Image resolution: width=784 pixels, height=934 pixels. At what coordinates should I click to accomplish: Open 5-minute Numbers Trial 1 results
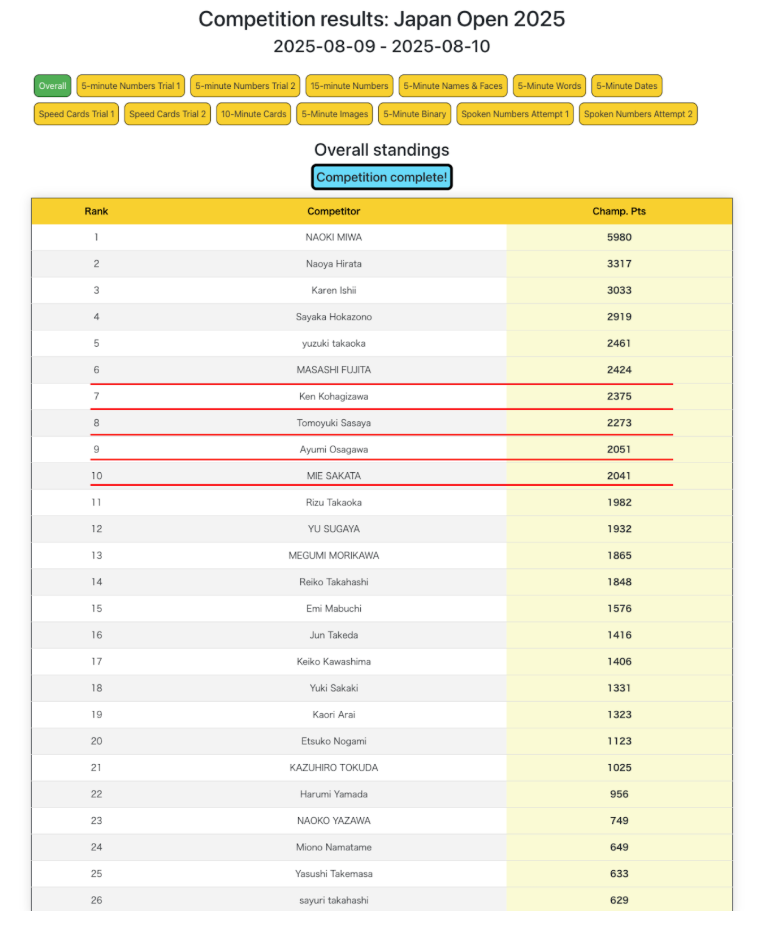[131, 86]
